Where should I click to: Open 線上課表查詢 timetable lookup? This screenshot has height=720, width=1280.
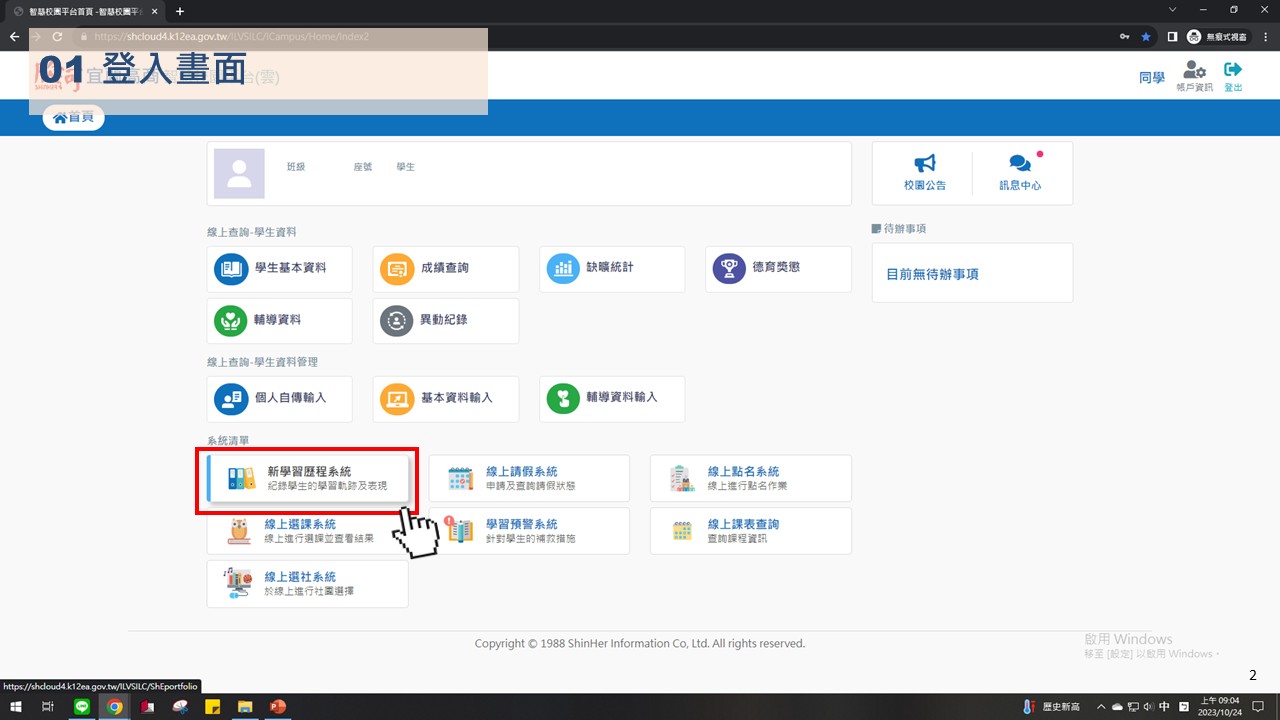[751, 531]
